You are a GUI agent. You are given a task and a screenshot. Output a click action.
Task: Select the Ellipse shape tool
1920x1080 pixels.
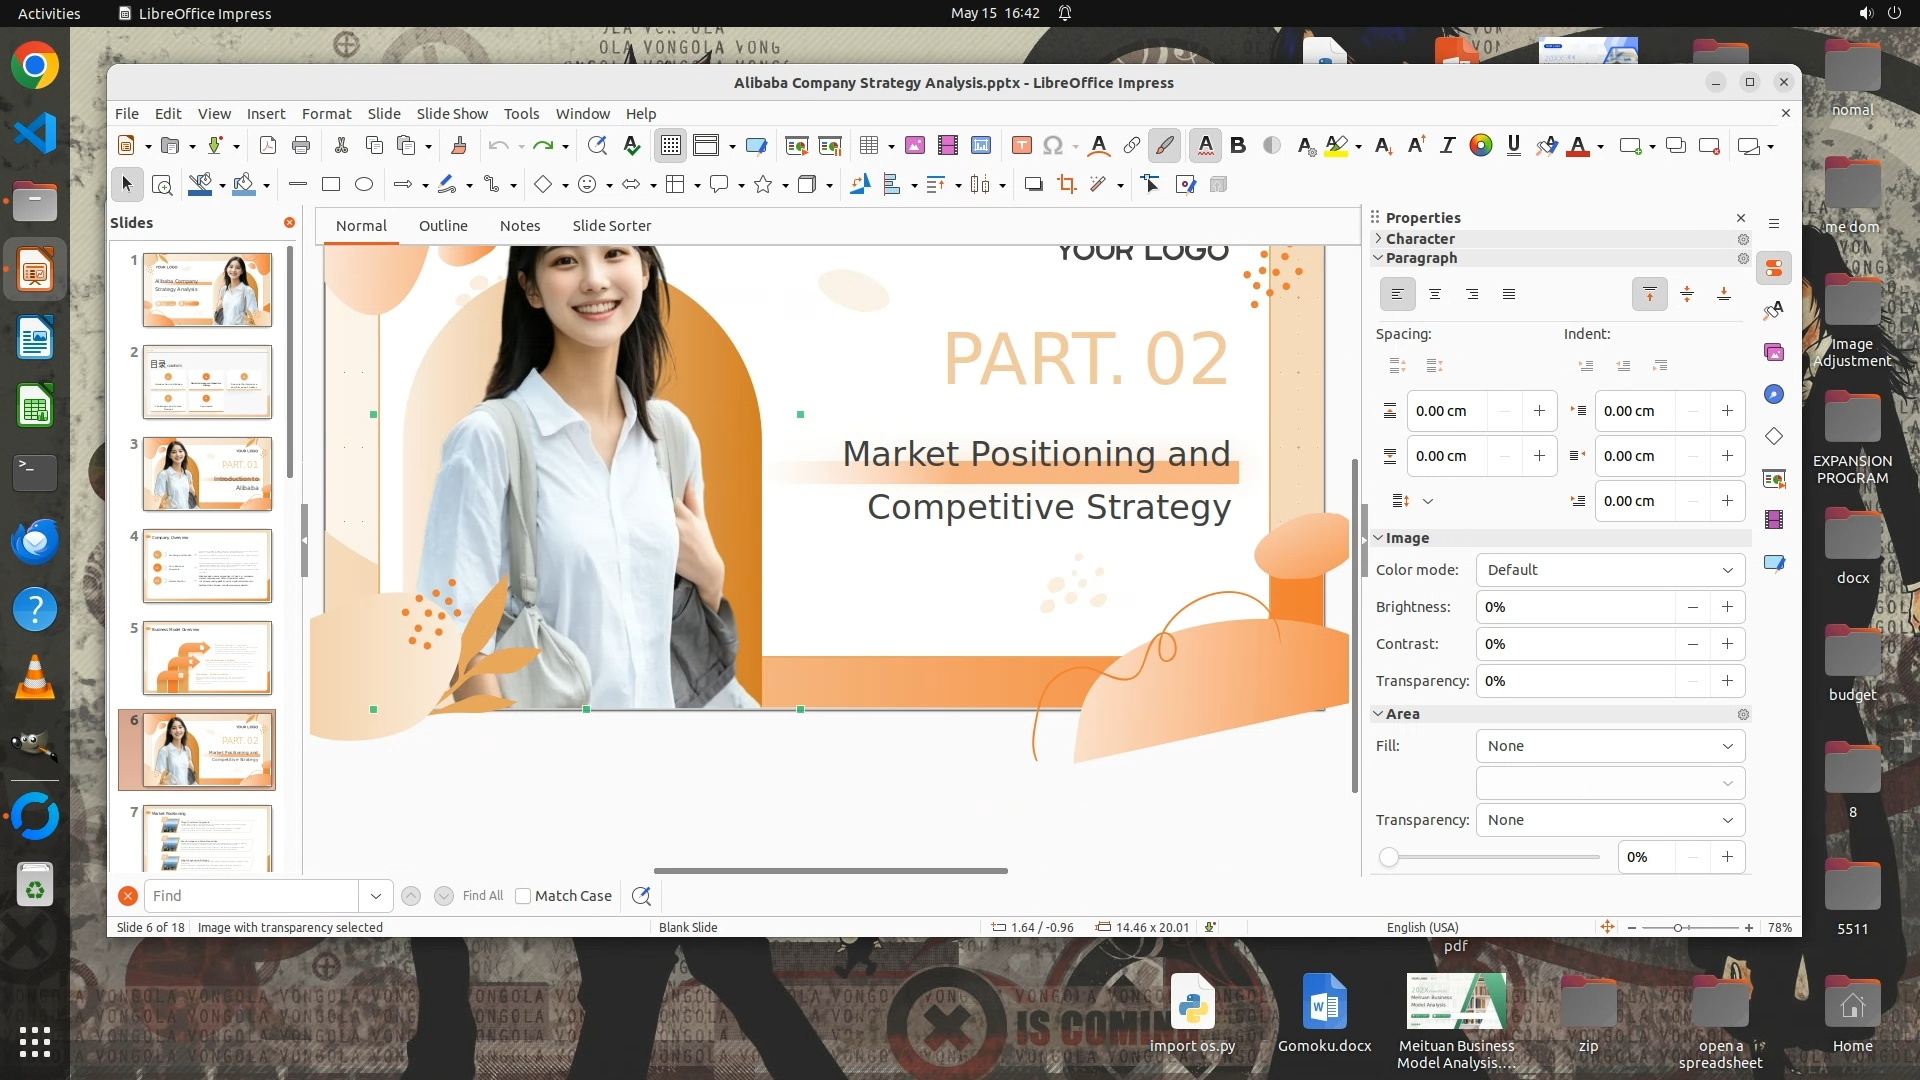[x=364, y=184]
